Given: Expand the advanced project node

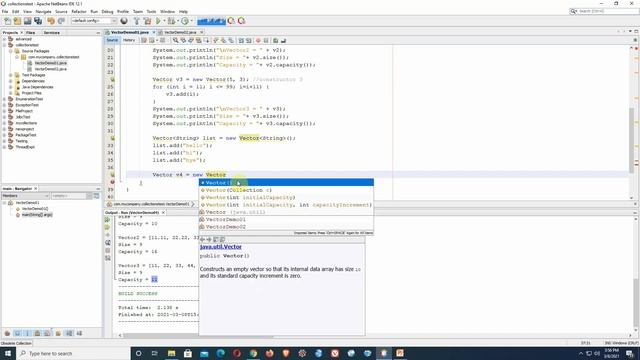Looking at the screenshot, I should (4, 39).
